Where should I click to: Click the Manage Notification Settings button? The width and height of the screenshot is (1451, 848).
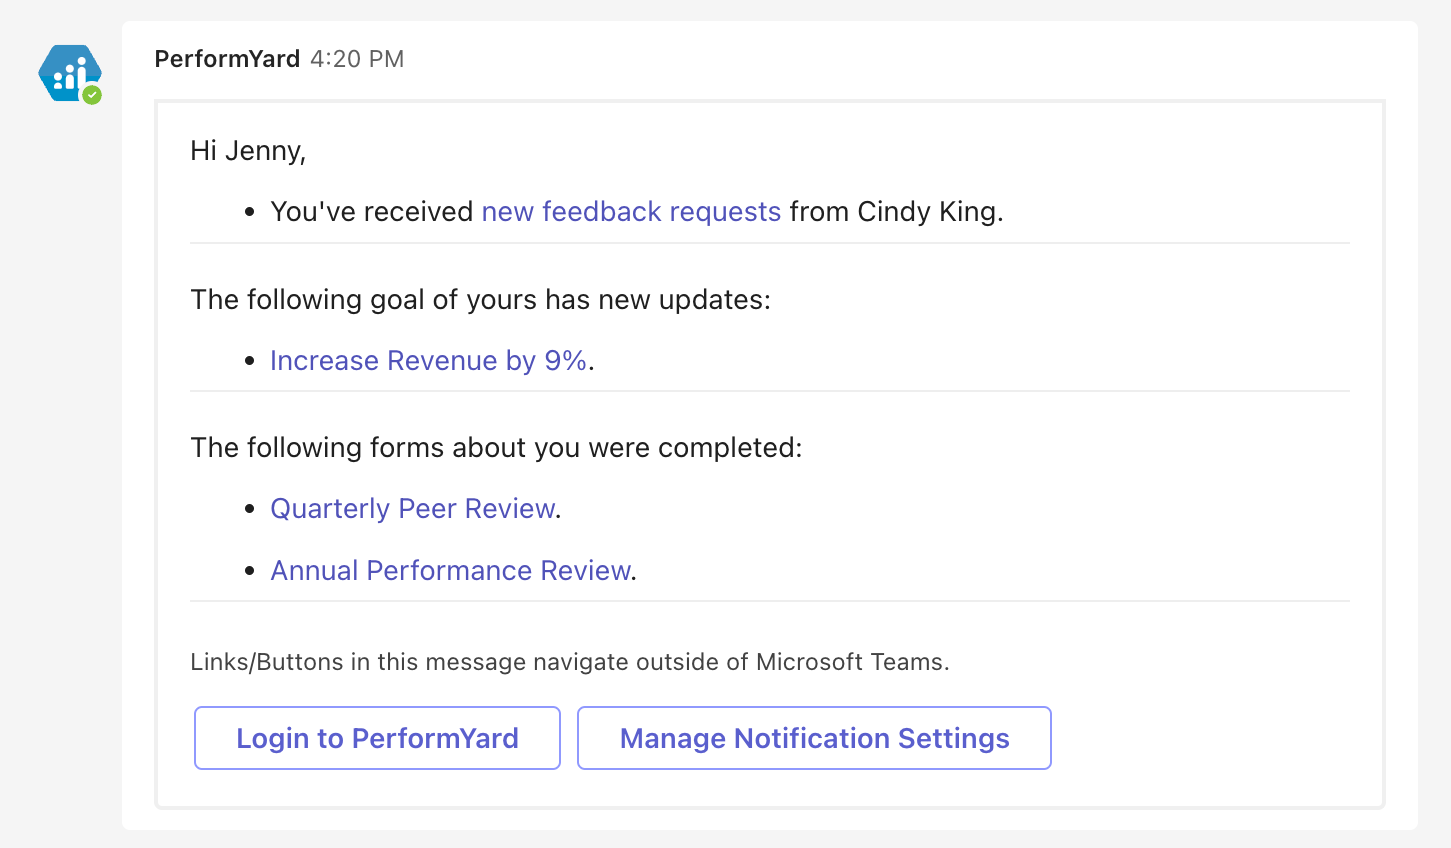814,738
